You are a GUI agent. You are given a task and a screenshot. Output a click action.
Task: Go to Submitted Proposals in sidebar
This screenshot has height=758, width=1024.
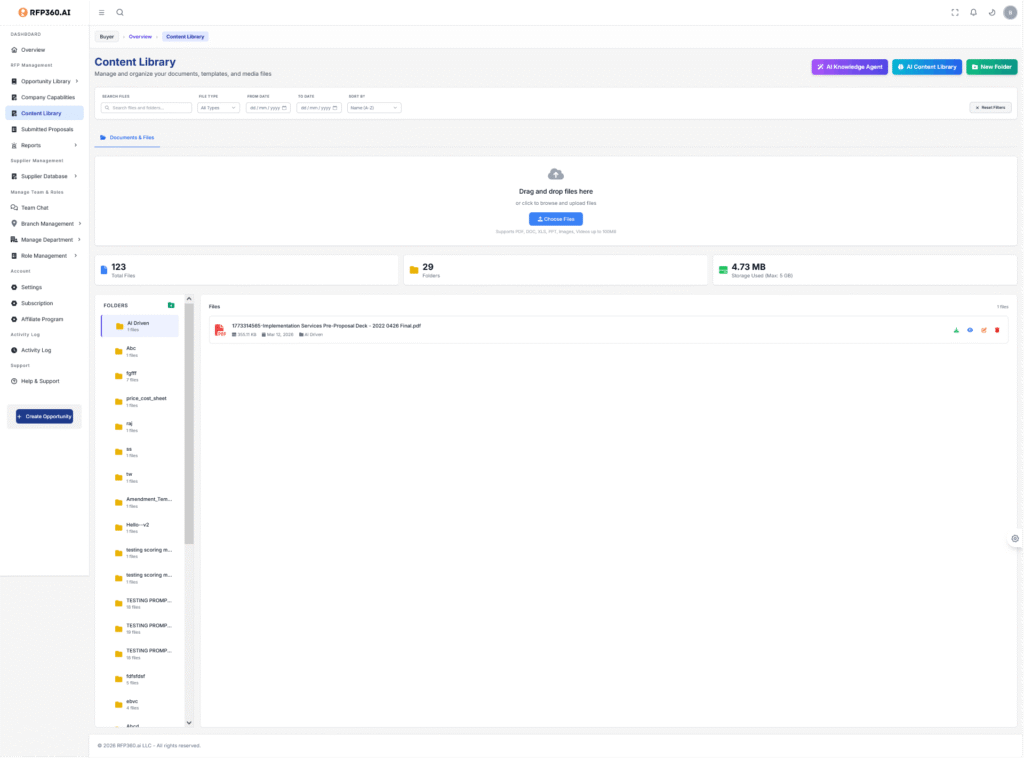click(x=46, y=129)
